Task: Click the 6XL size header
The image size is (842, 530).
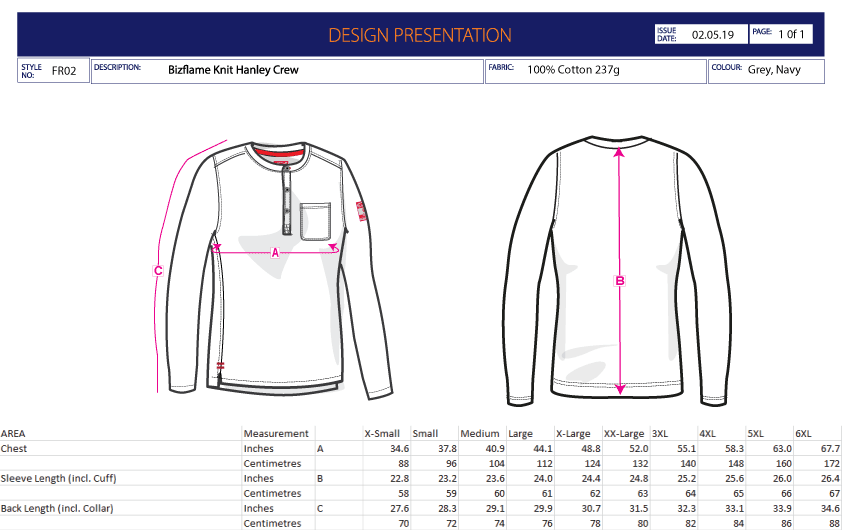Action: [x=803, y=433]
